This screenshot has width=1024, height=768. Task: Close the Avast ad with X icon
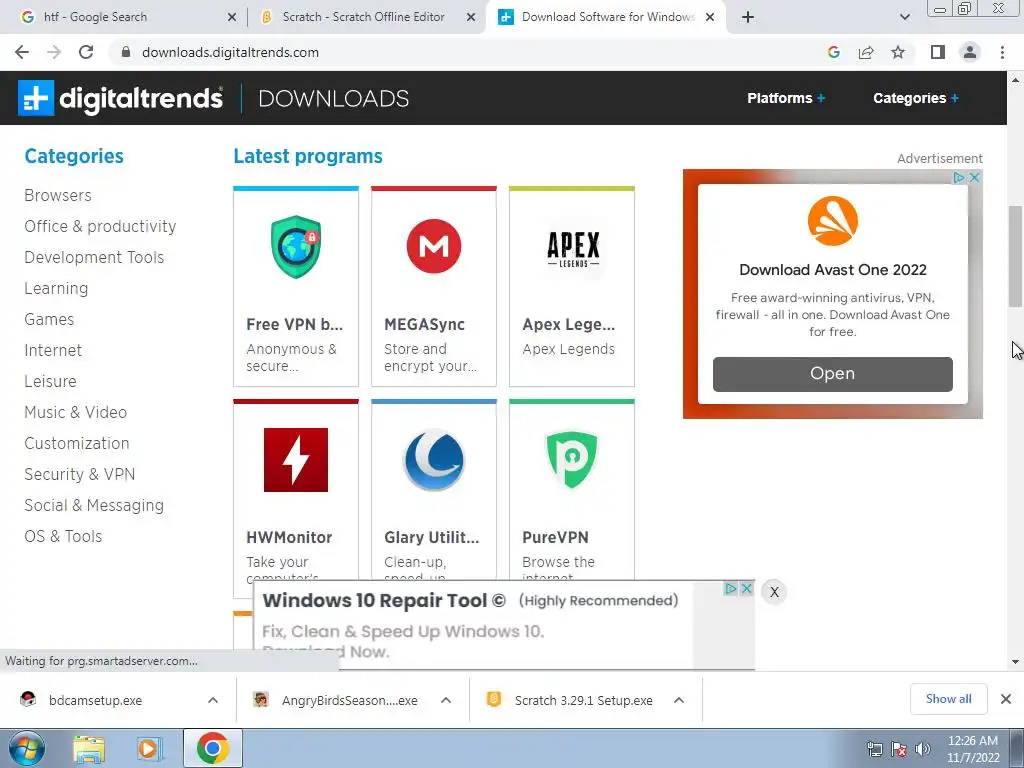click(x=974, y=178)
